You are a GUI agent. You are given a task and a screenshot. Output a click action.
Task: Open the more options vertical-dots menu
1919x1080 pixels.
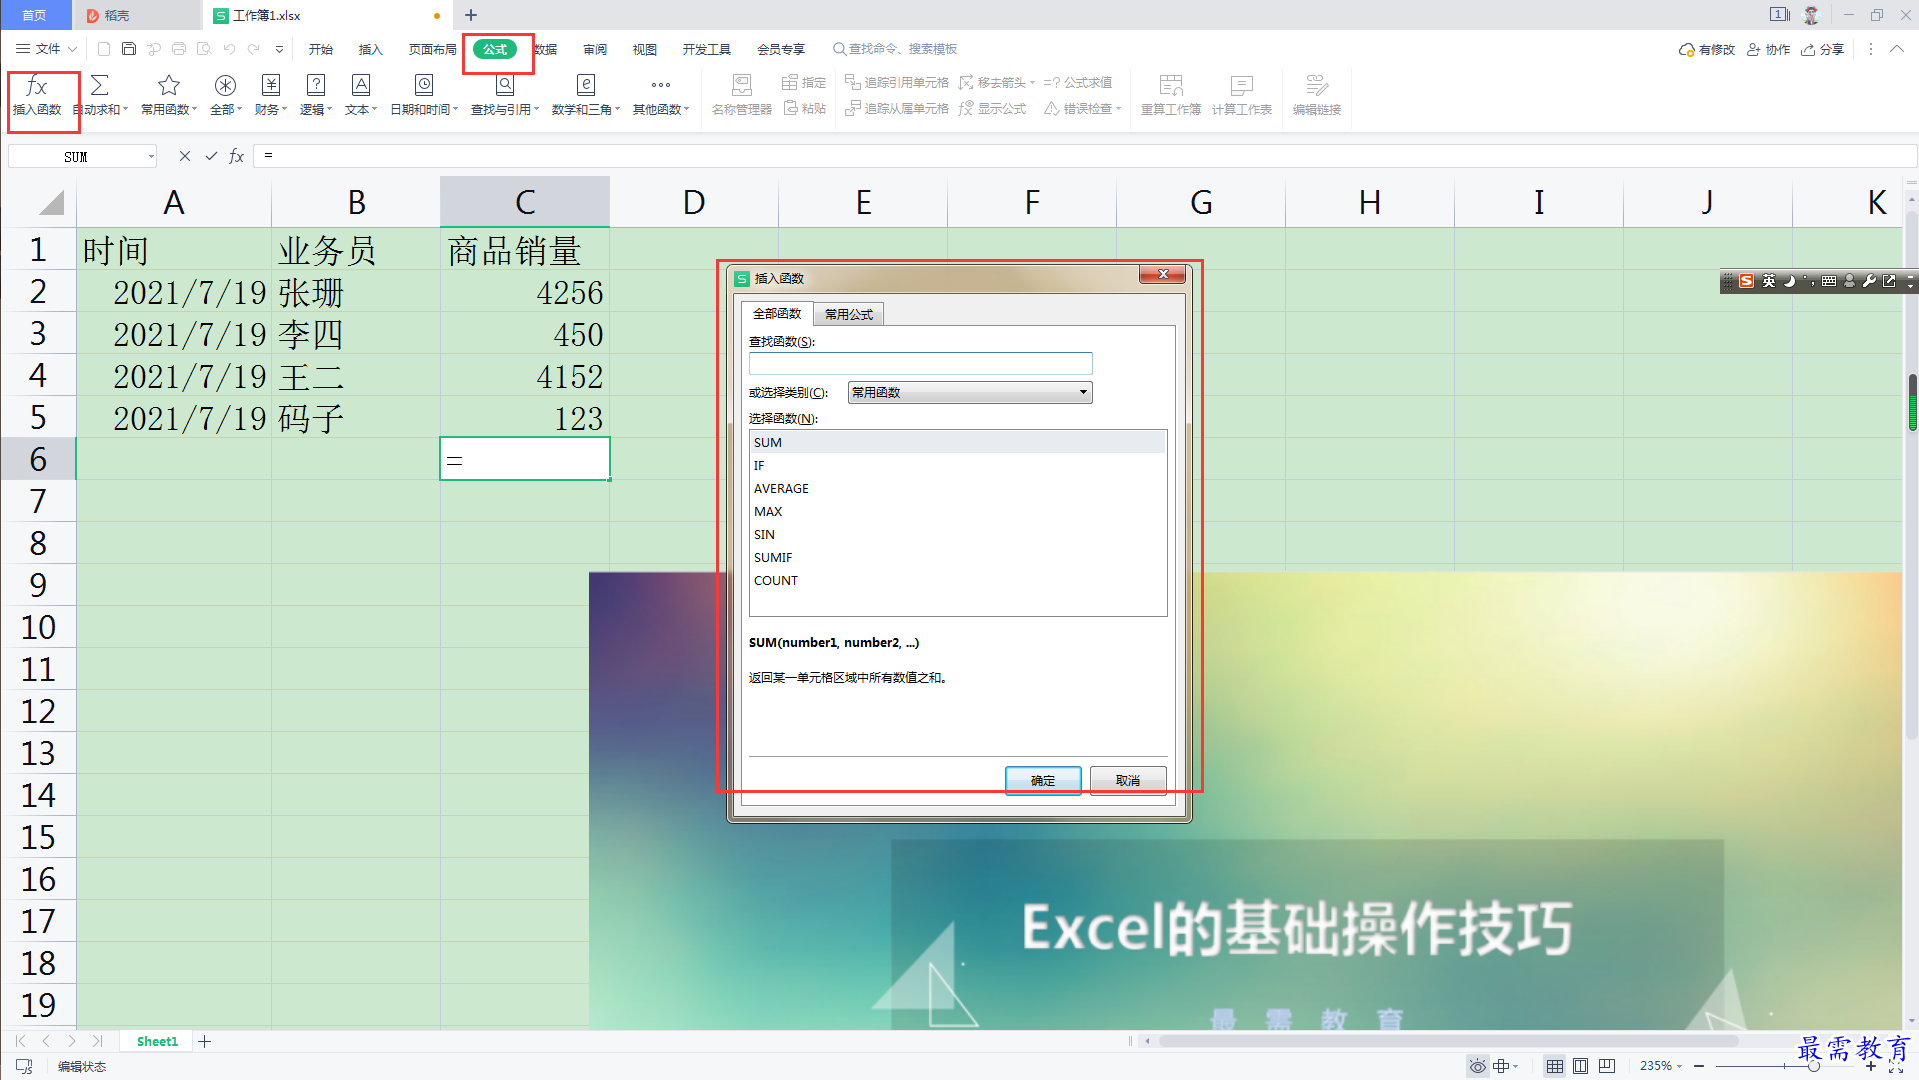point(1870,49)
